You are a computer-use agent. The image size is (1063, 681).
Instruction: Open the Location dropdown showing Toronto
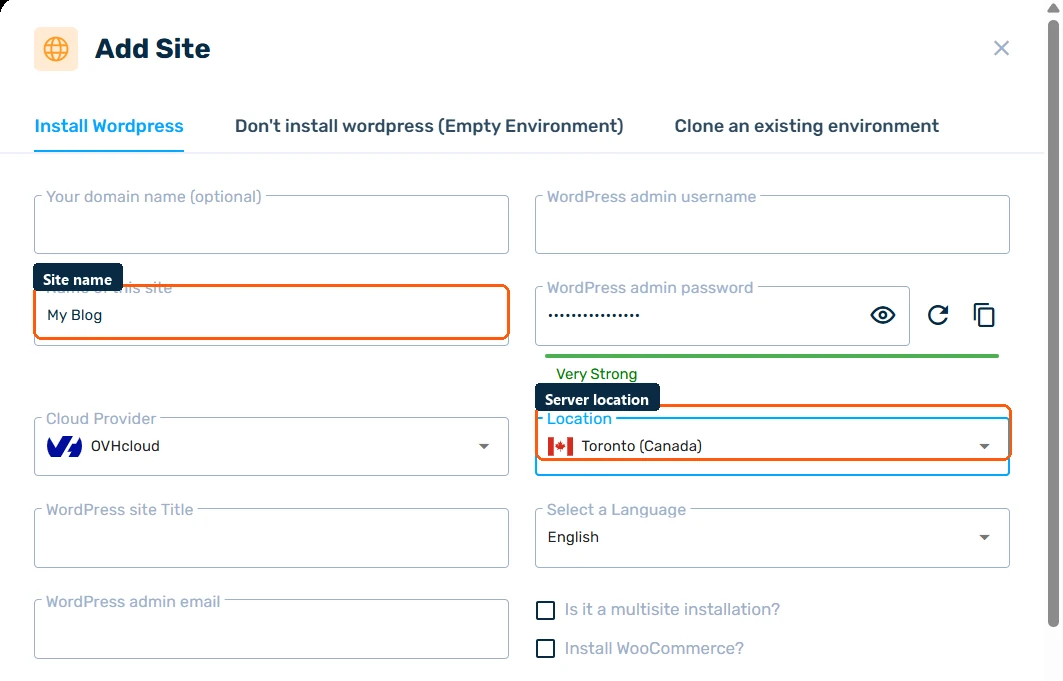click(772, 447)
